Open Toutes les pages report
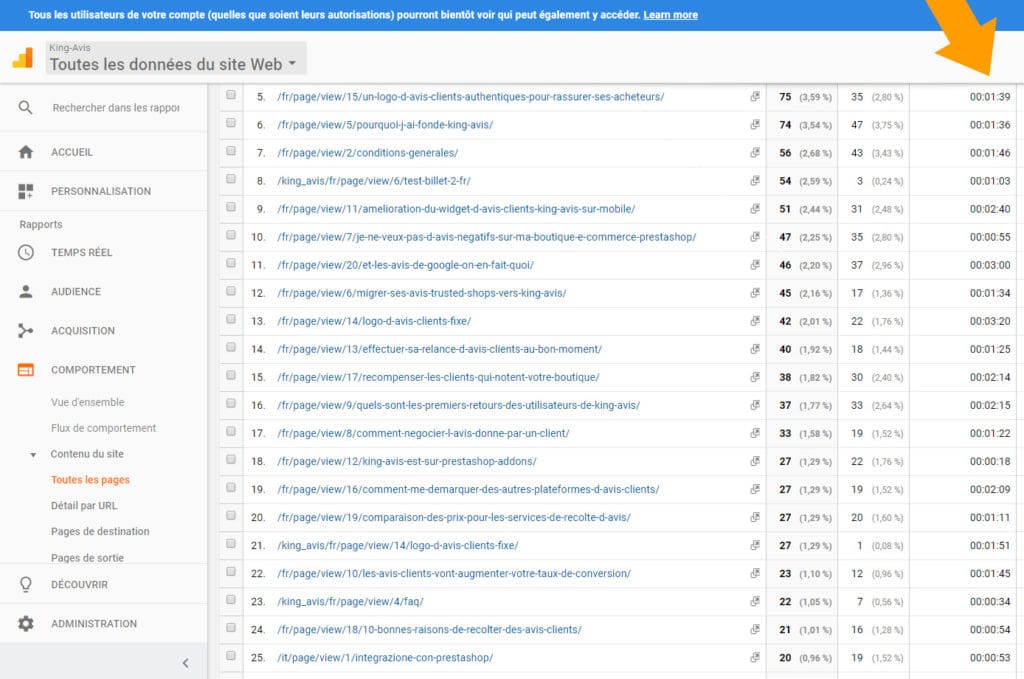 pyautogui.click(x=90, y=480)
